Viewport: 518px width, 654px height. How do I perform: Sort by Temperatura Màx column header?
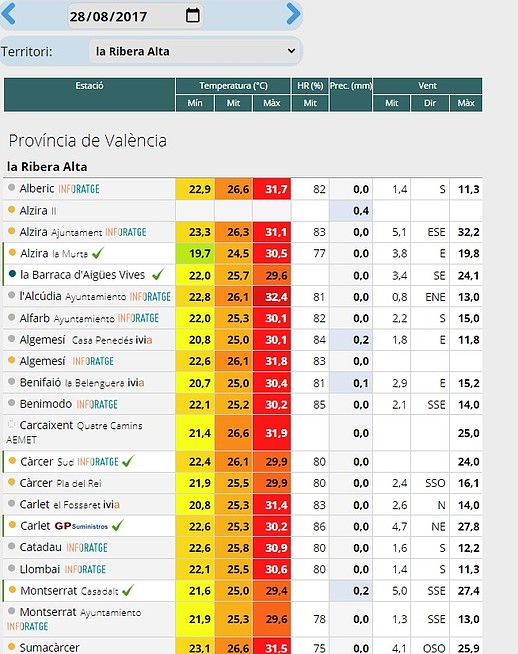click(272, 103)
